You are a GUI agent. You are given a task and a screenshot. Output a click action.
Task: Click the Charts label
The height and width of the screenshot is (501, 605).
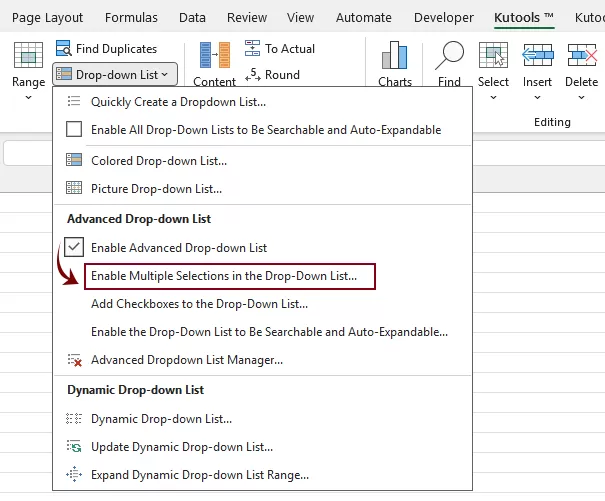pyautogui.click(x=395, y=81)
